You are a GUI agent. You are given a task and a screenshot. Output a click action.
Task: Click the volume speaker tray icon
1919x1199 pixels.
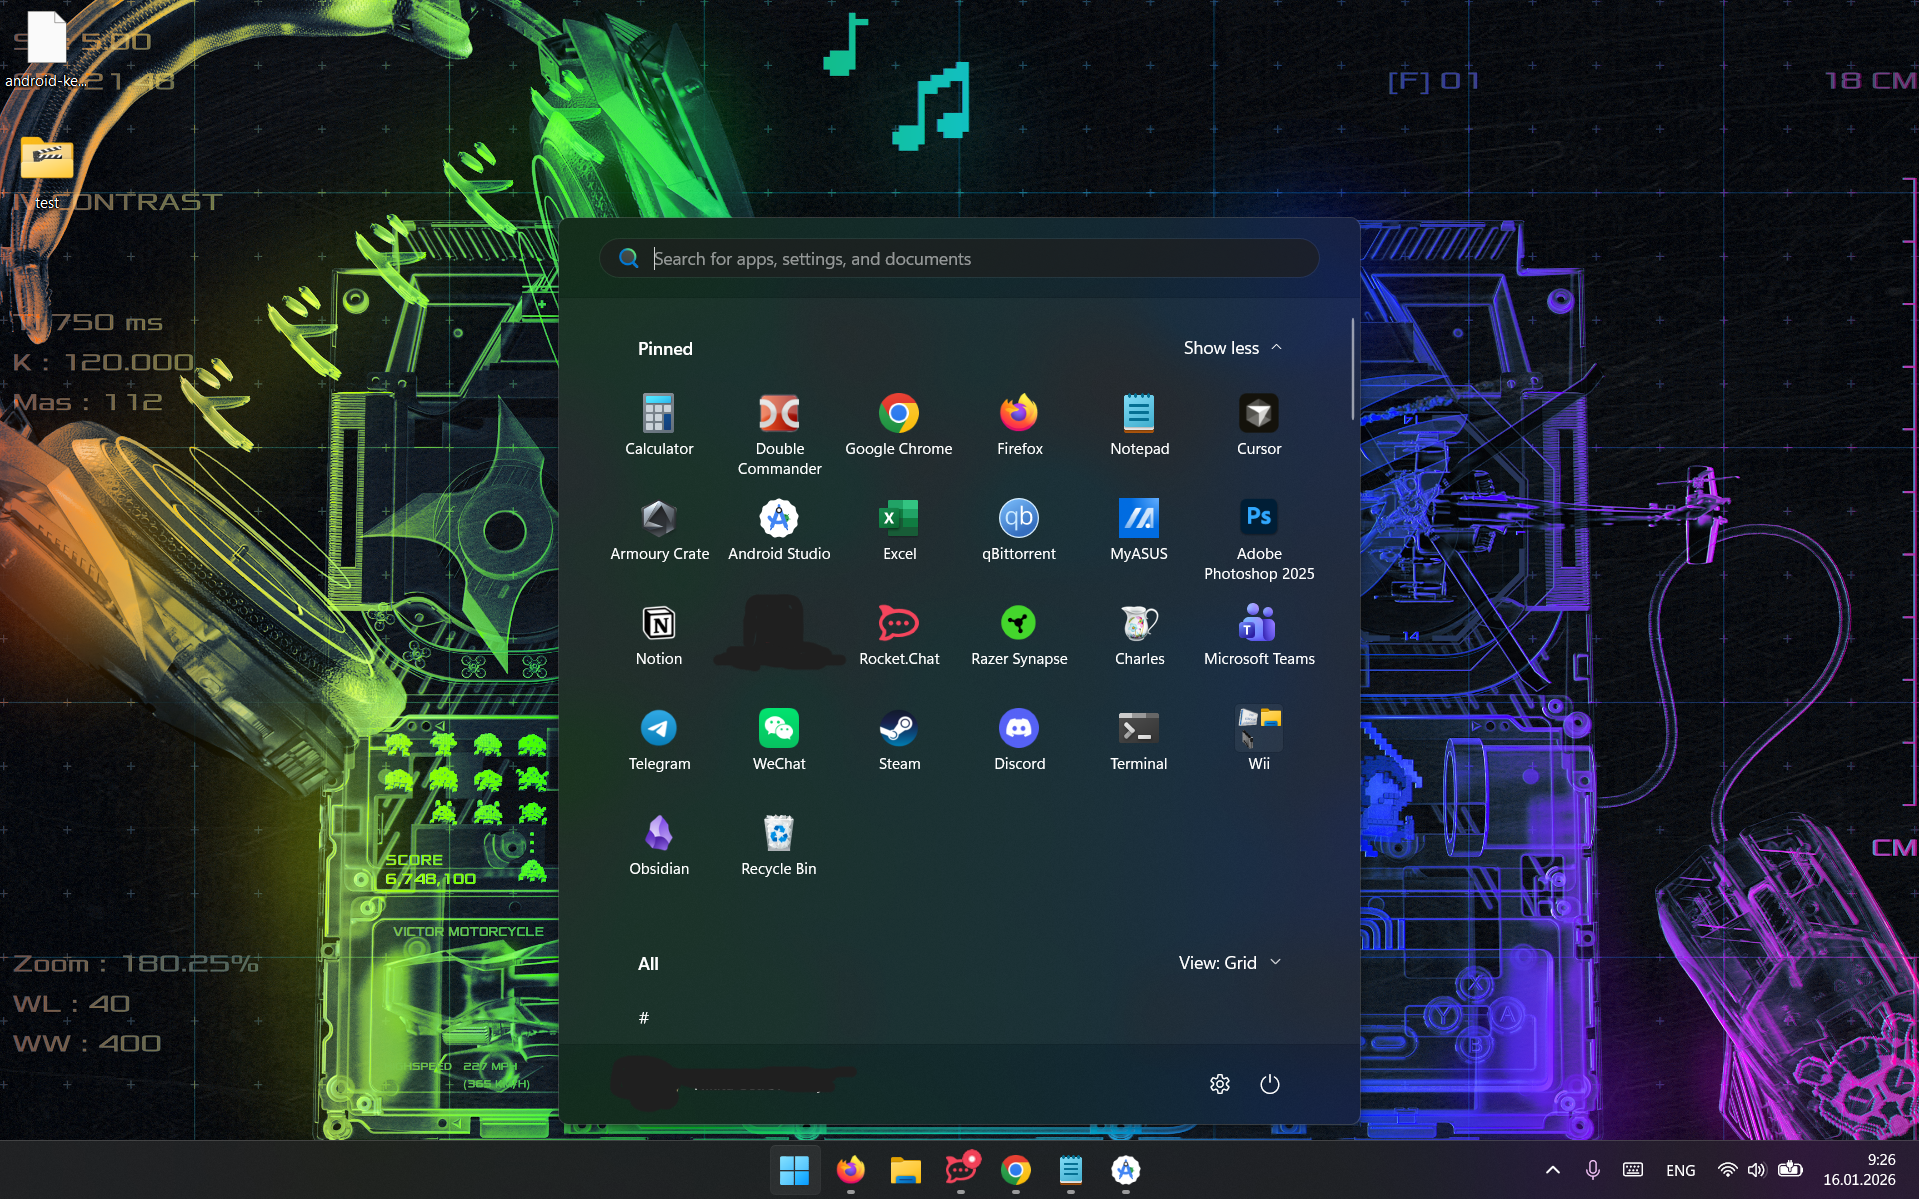point(1757,1170)
